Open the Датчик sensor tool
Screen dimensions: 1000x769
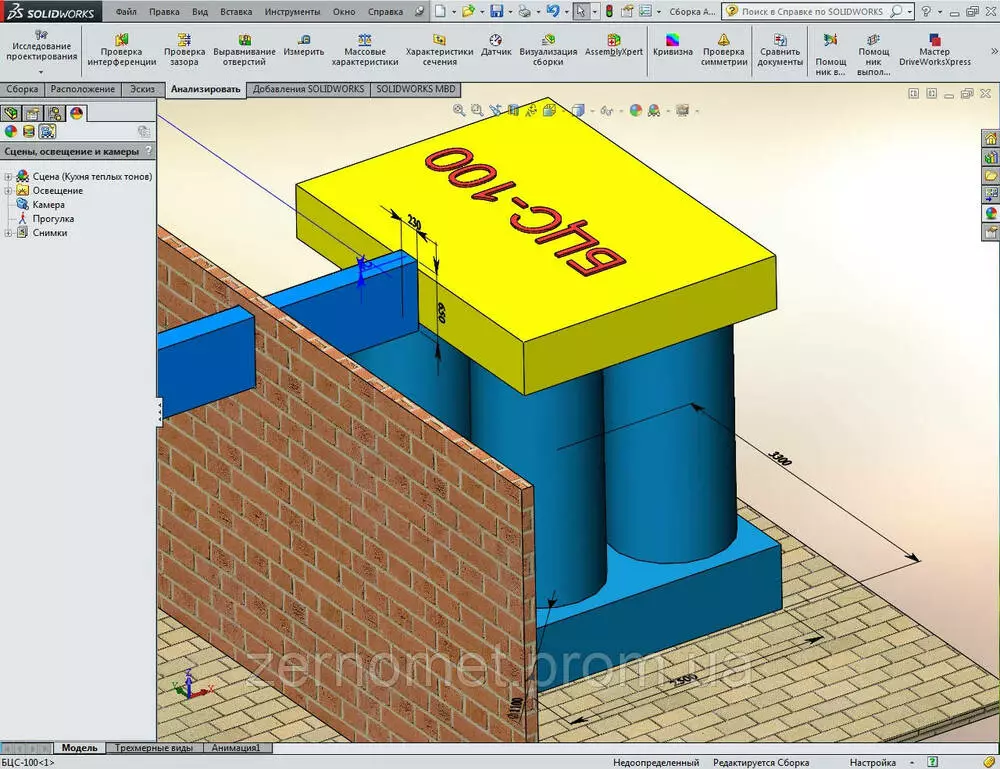tap(496, 45)
